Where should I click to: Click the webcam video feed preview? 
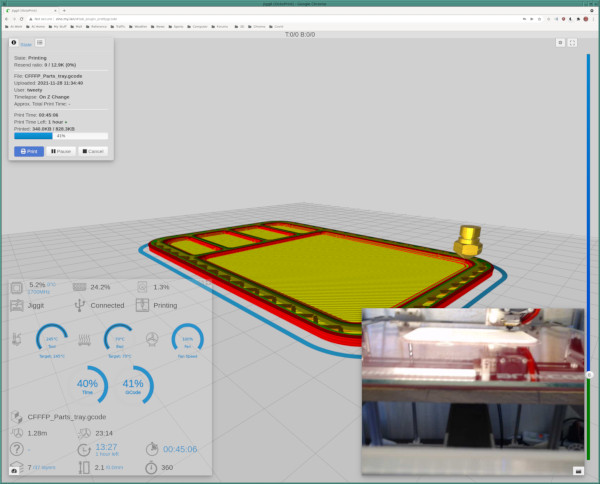pyautogui.click(x=473, y=392)
